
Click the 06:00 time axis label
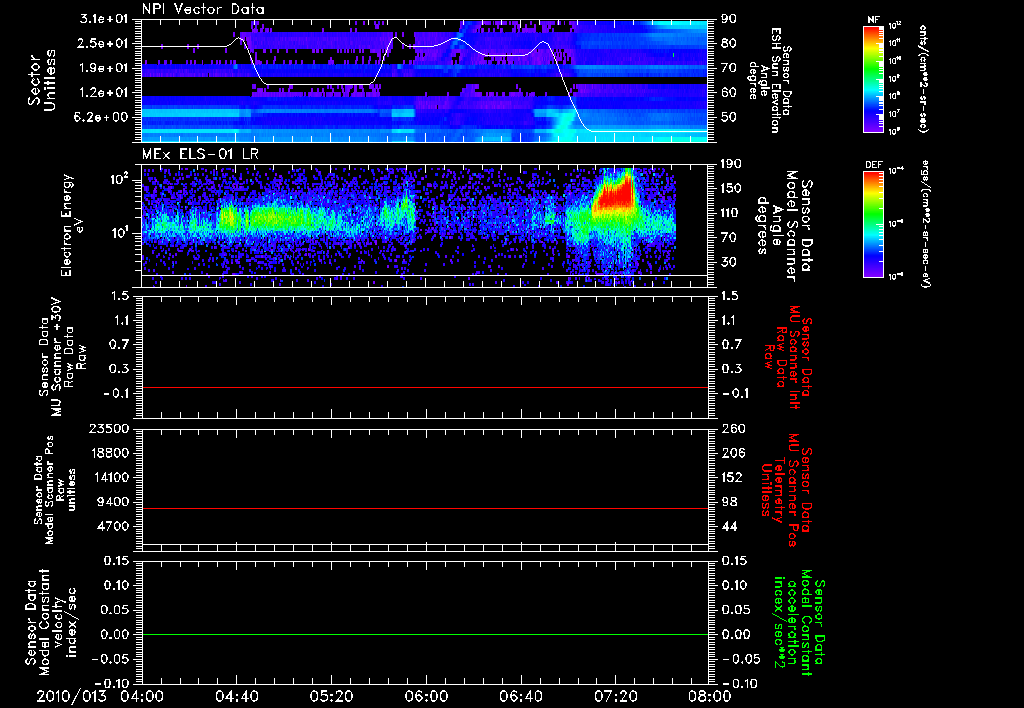426,696
